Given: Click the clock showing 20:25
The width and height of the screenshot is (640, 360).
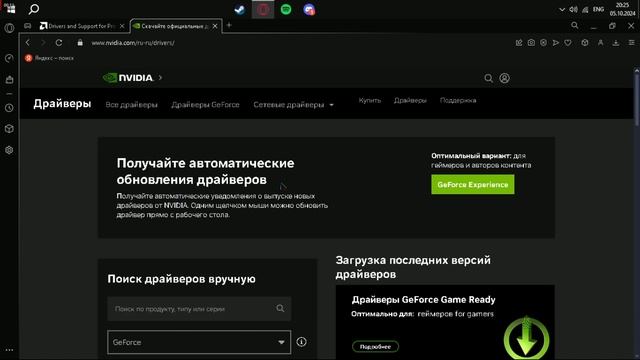Looking at the screenshot, I should tap(622, 5).
